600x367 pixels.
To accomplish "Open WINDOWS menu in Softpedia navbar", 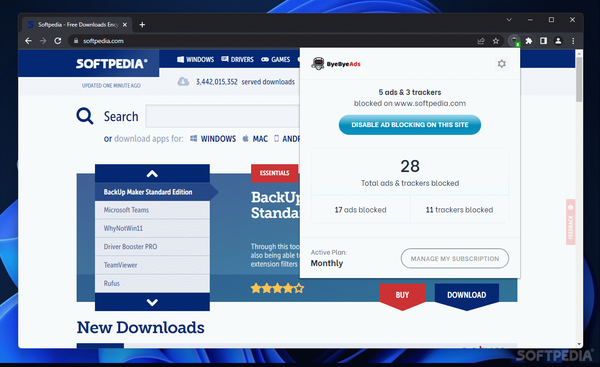I will coord(196,59).
